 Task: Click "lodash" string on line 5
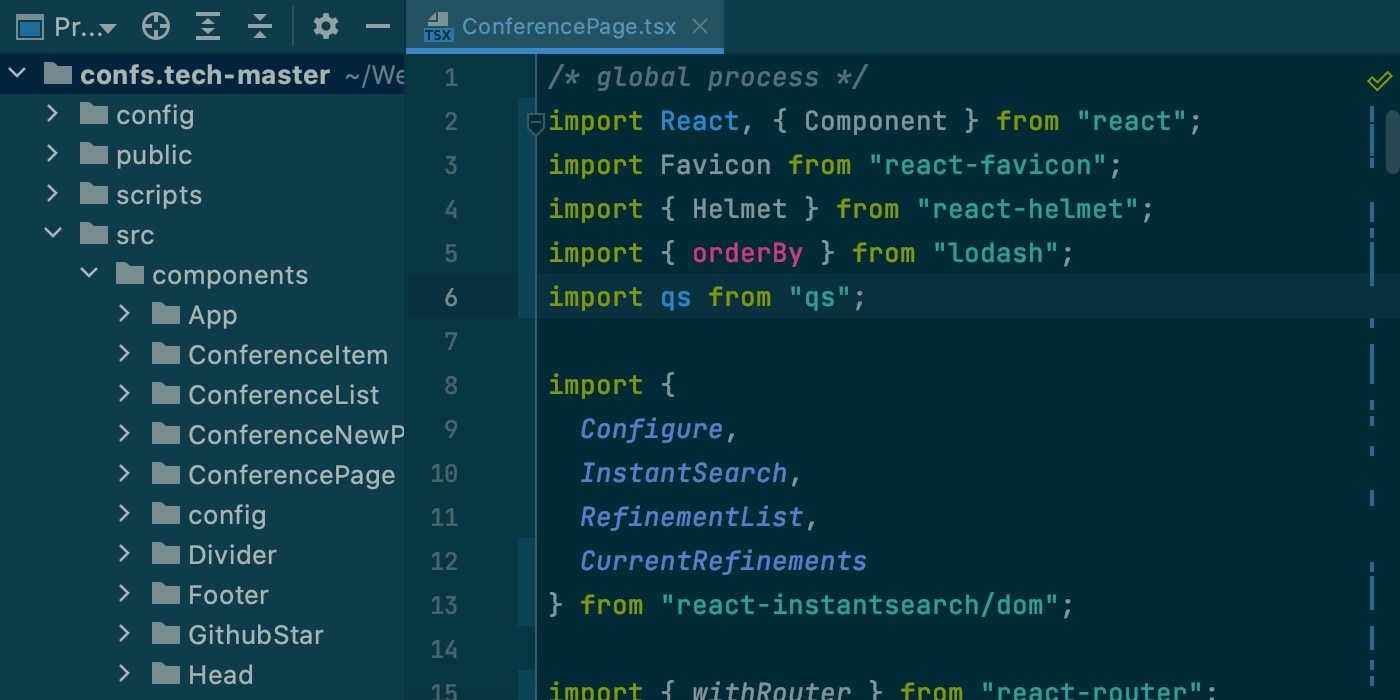(x=997, y=253)
